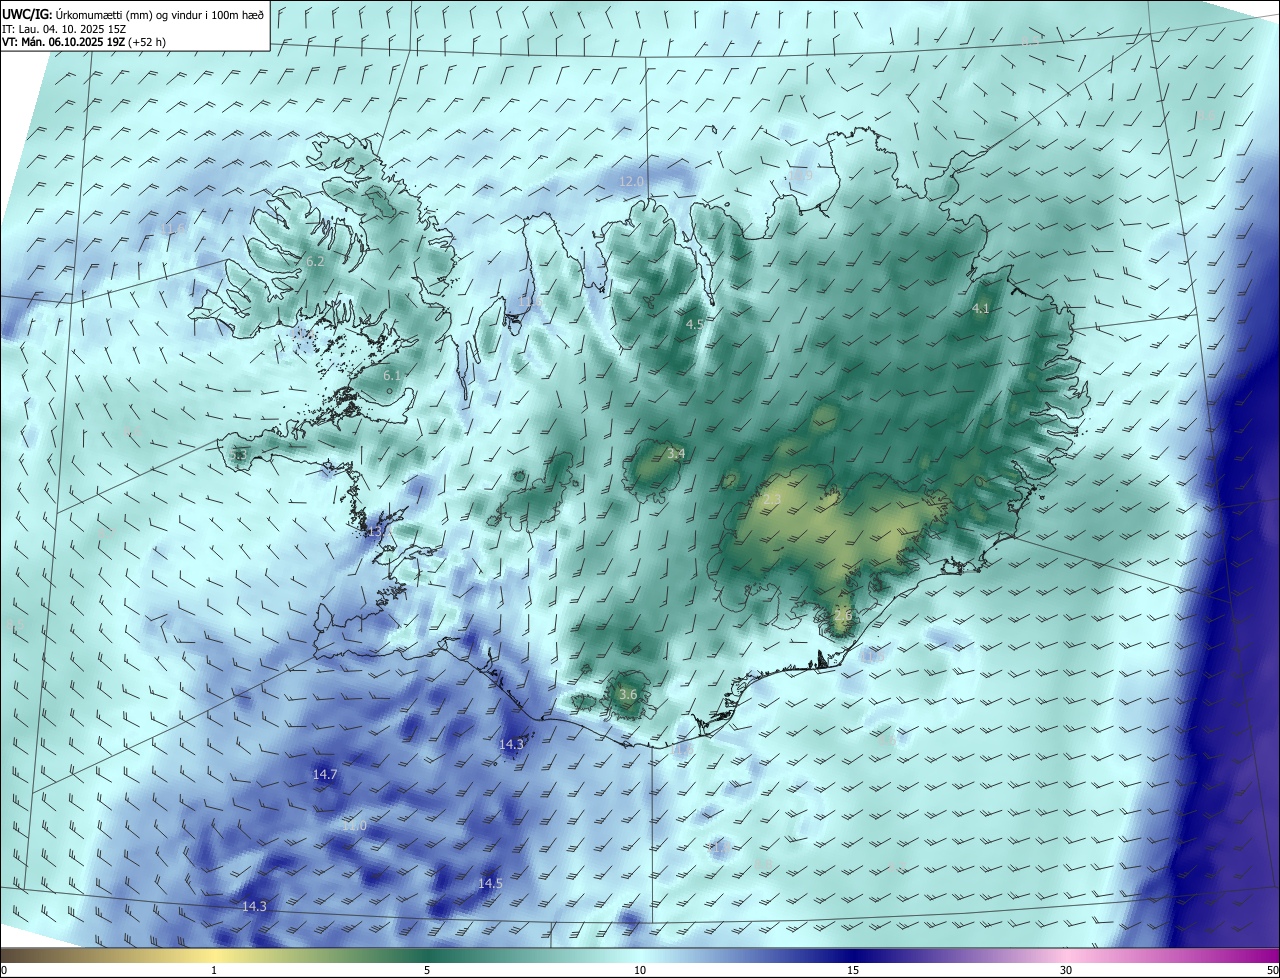The height and width of the screenshot is (978, 1280).
Task: Click the 5.3 value on the western peninsula
Action: click(237, 455)
